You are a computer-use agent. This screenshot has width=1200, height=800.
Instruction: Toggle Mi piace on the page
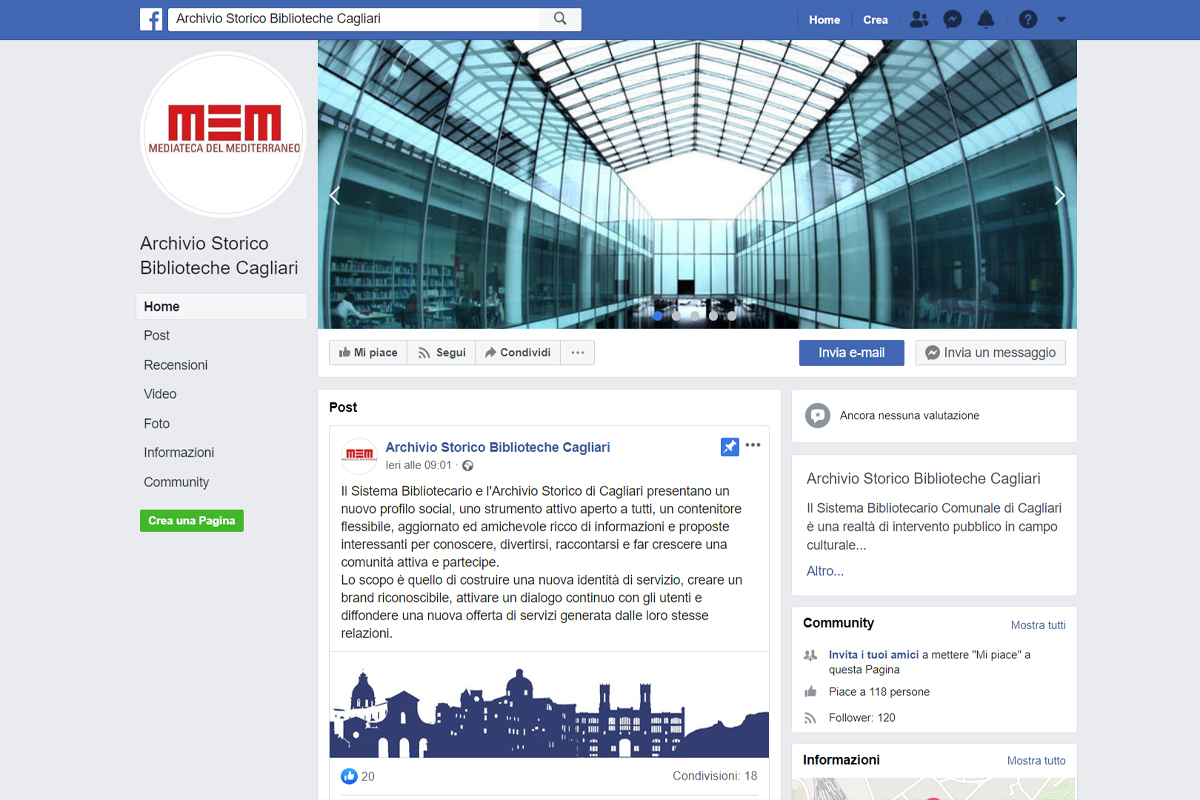[x=368, y=353]
